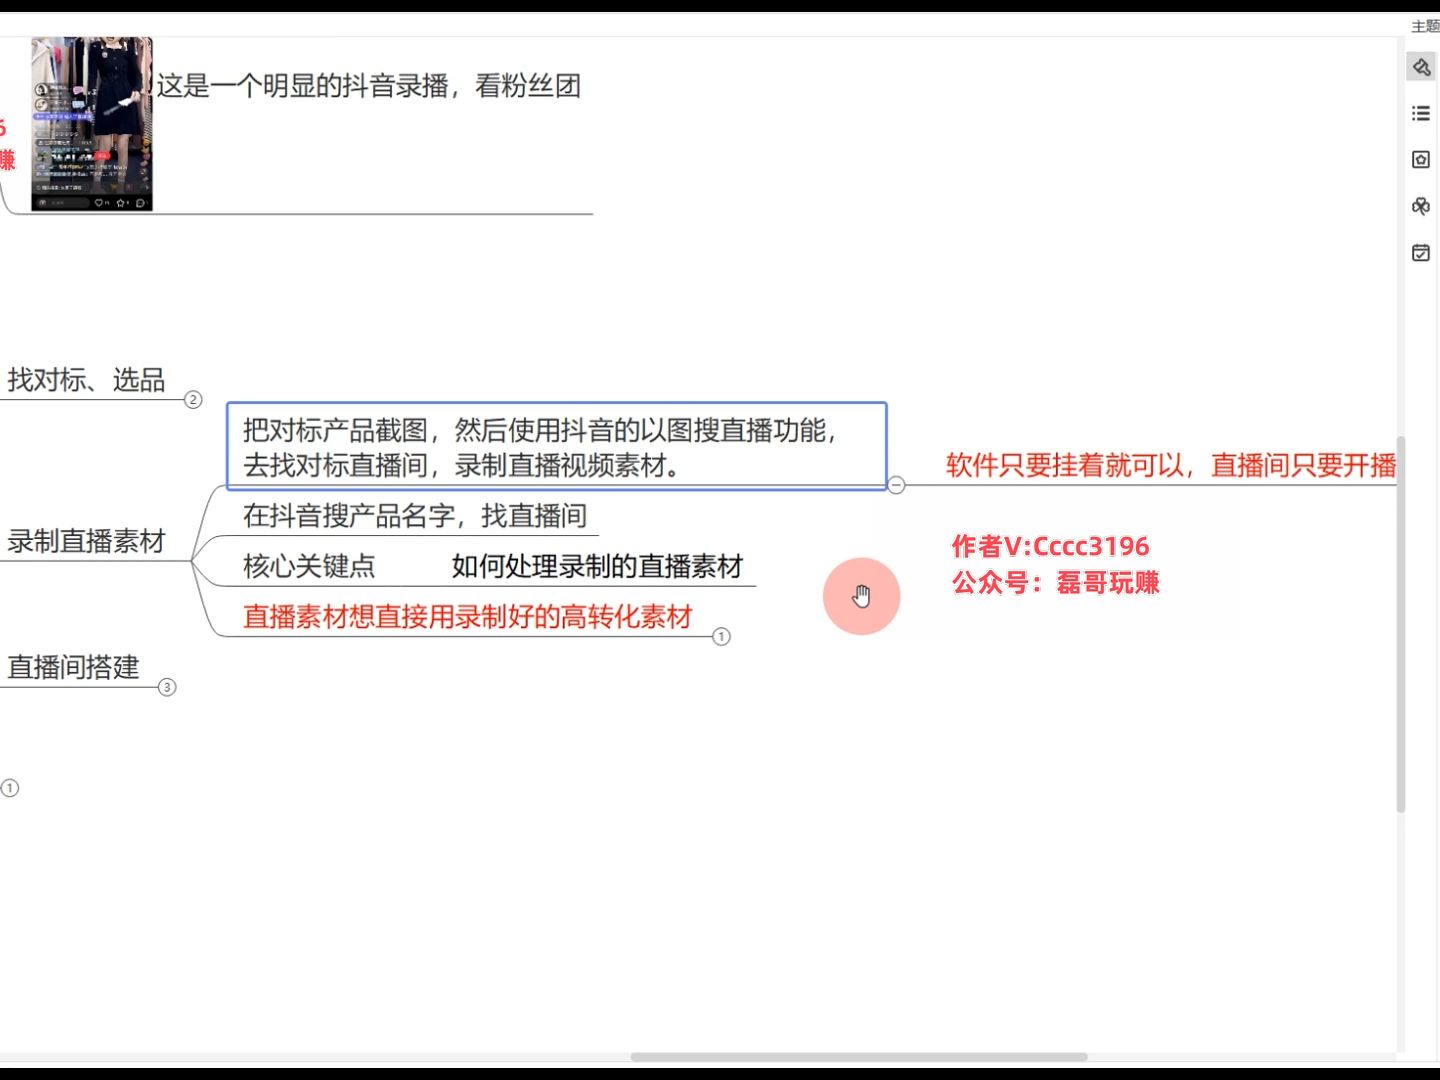Select node 如何处理录制的直播素材
1440x1080 pixels.
tap(597, 566)
